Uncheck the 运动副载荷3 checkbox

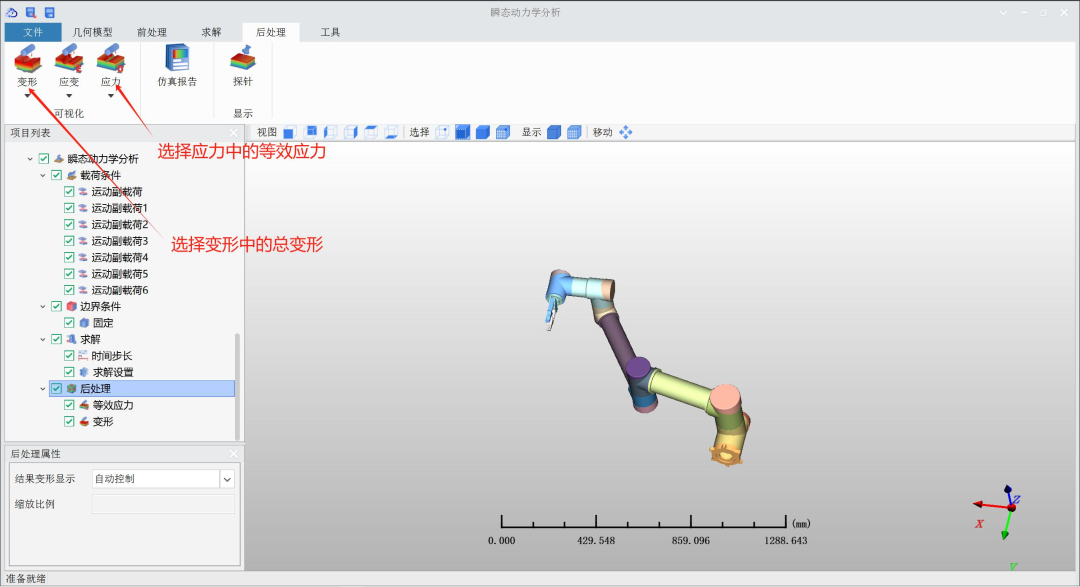pos(69,241)
